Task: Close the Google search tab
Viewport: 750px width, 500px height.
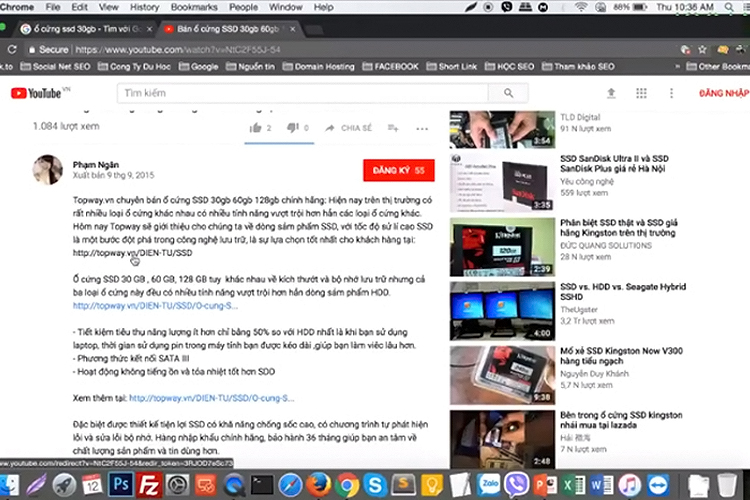Action: tap(149, 29)
